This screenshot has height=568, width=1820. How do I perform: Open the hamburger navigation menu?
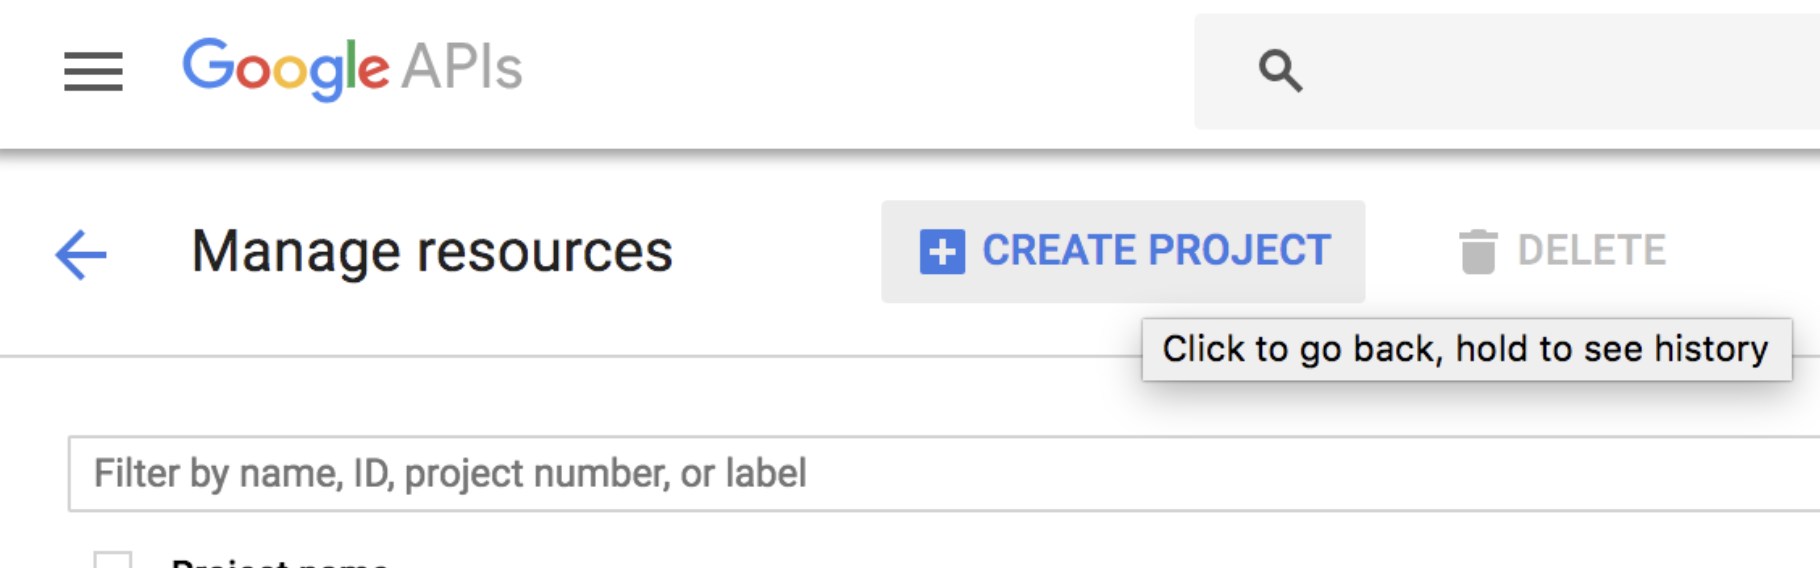pyautogui.click(x=93, y=71)
